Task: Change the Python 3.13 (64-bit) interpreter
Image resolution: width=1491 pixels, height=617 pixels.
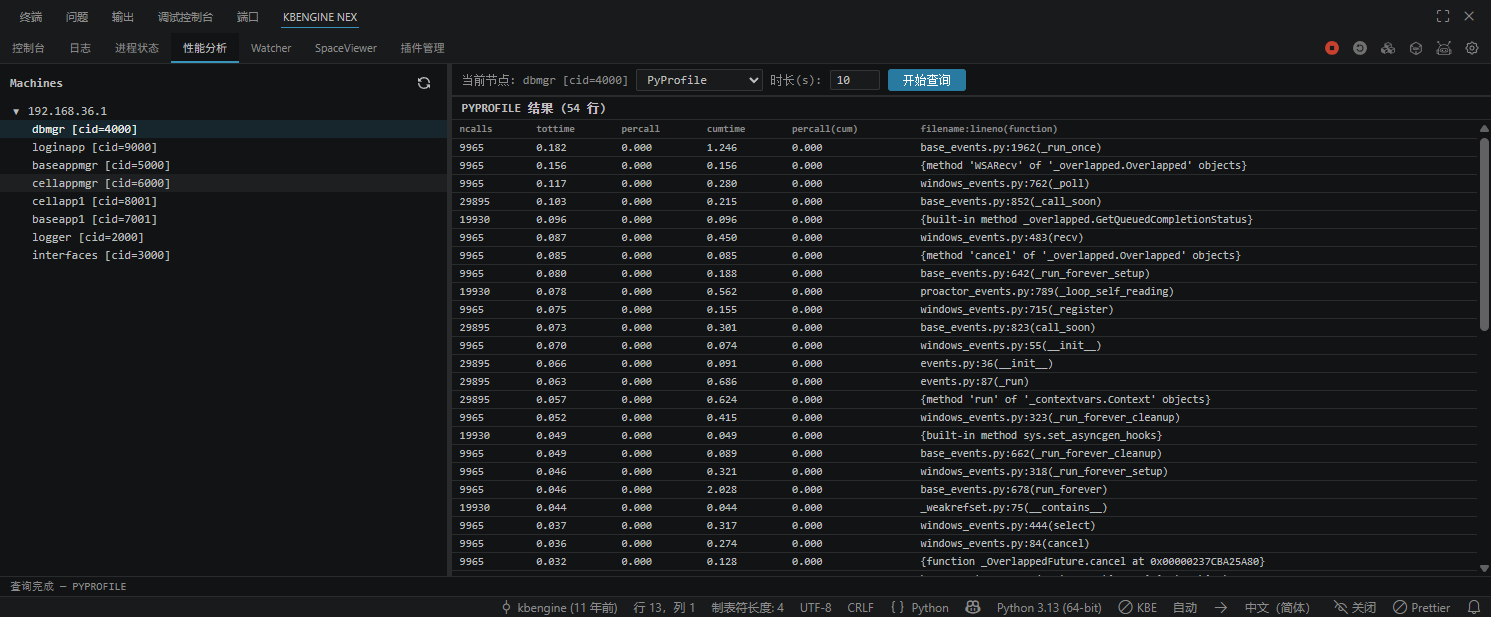Action: 1049,607
